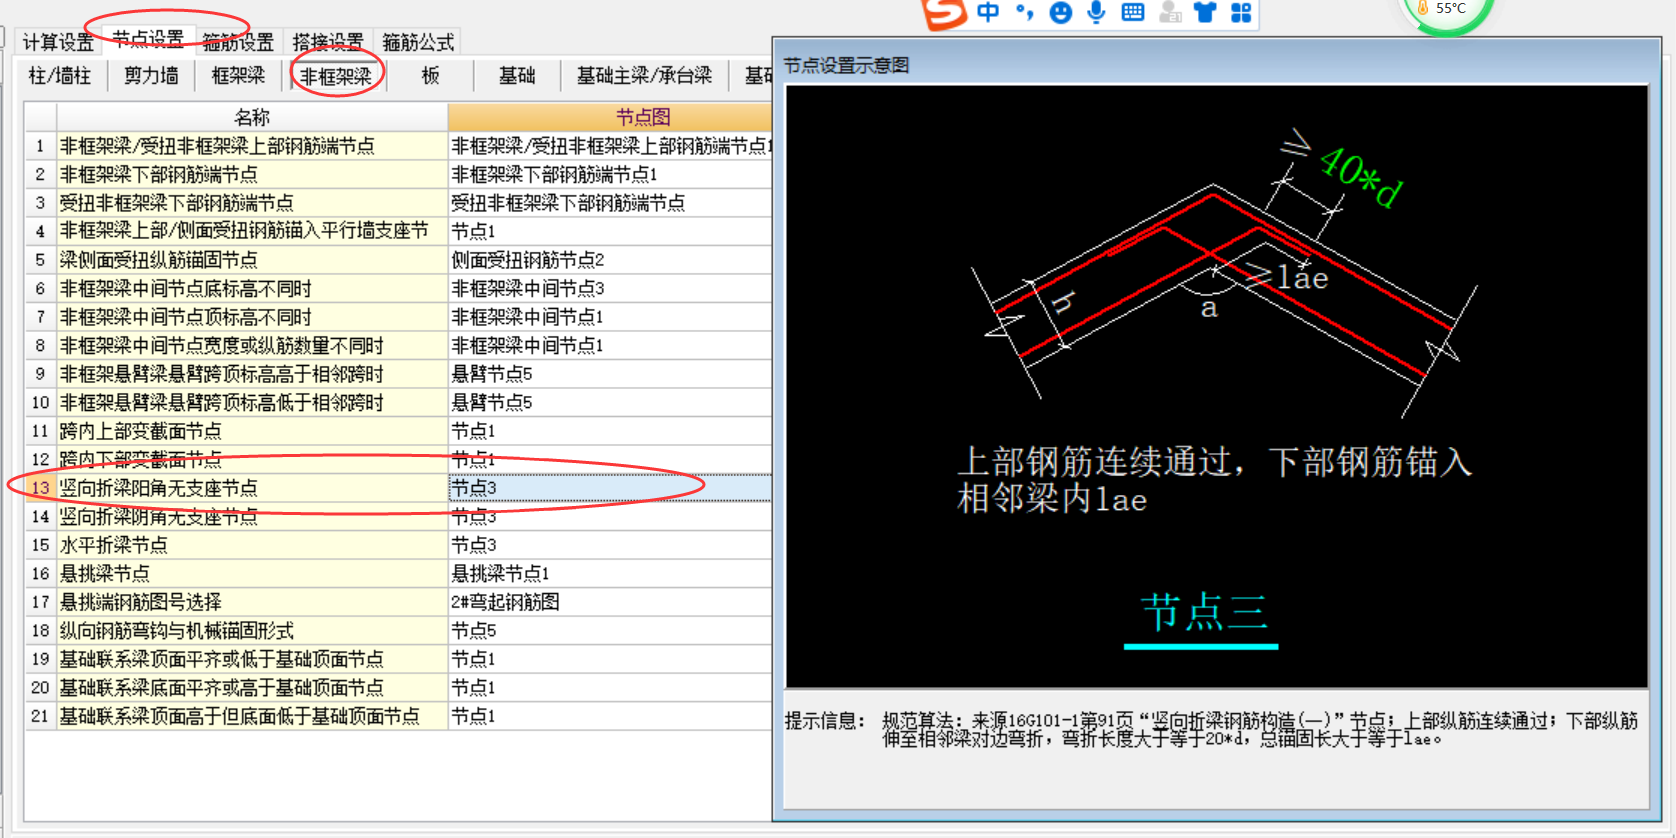
Task: Open the IME skin shirt icon
Action: click(1206, 12)
